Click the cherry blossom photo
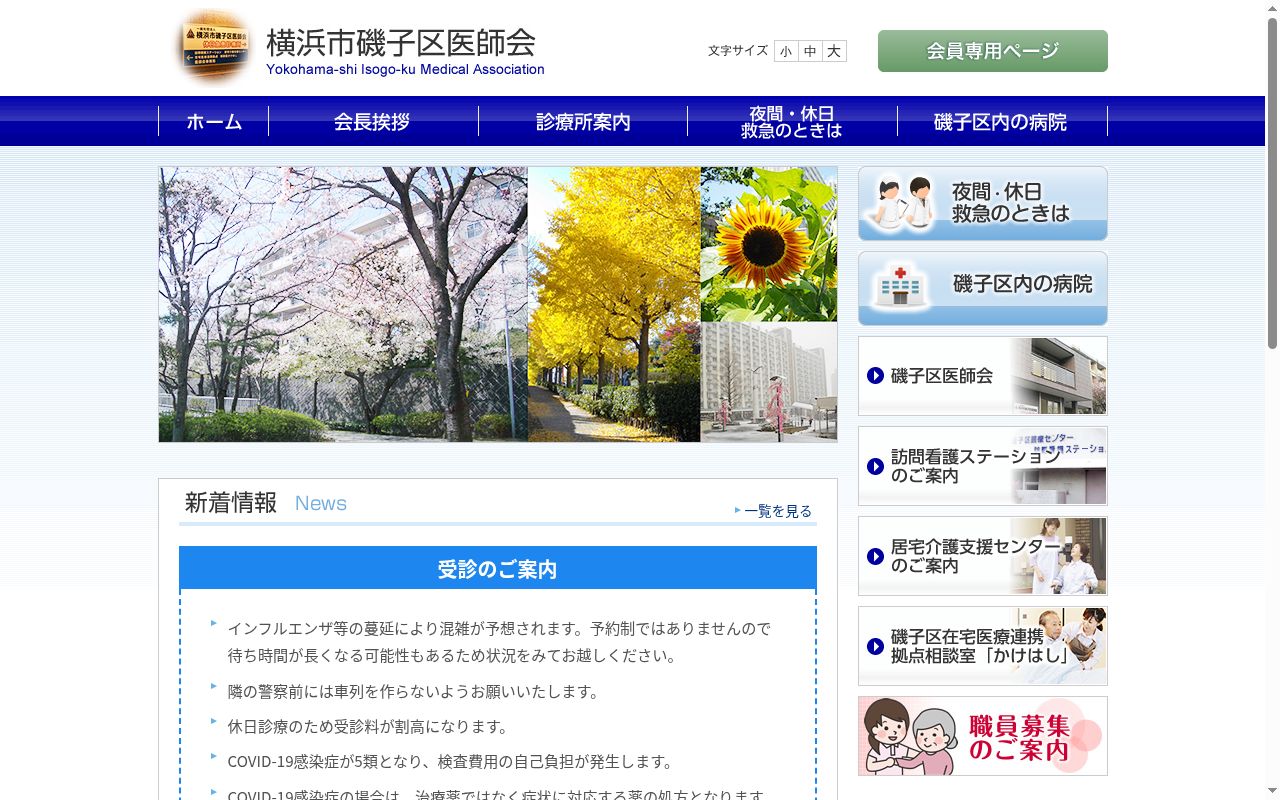This screenshot has height=800, width=1280. click(343, 304)
